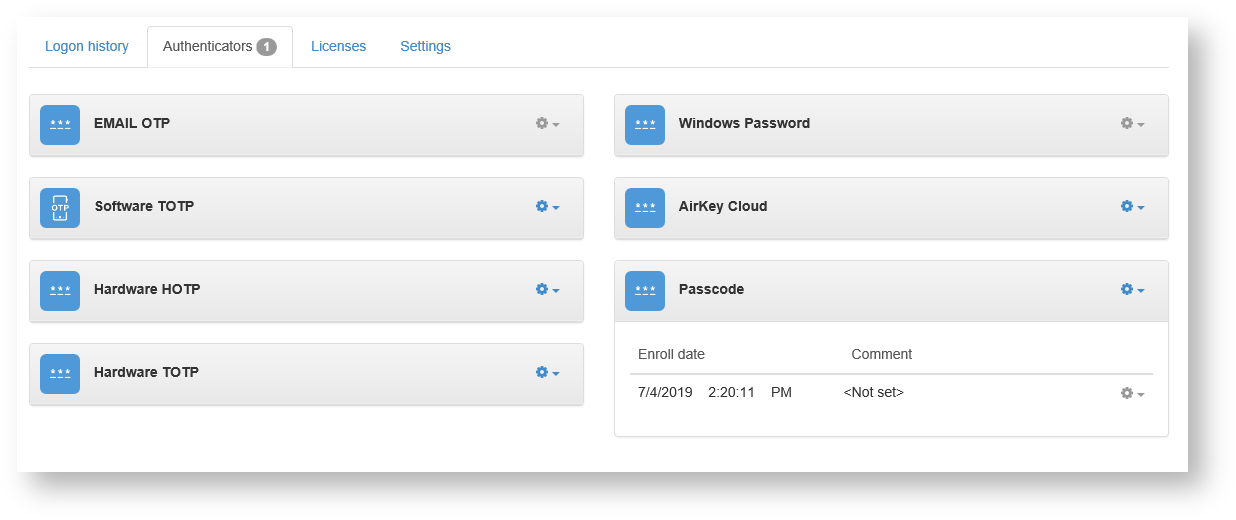Open the Settings tab
1236x520 pixels.
coord(425,47)
